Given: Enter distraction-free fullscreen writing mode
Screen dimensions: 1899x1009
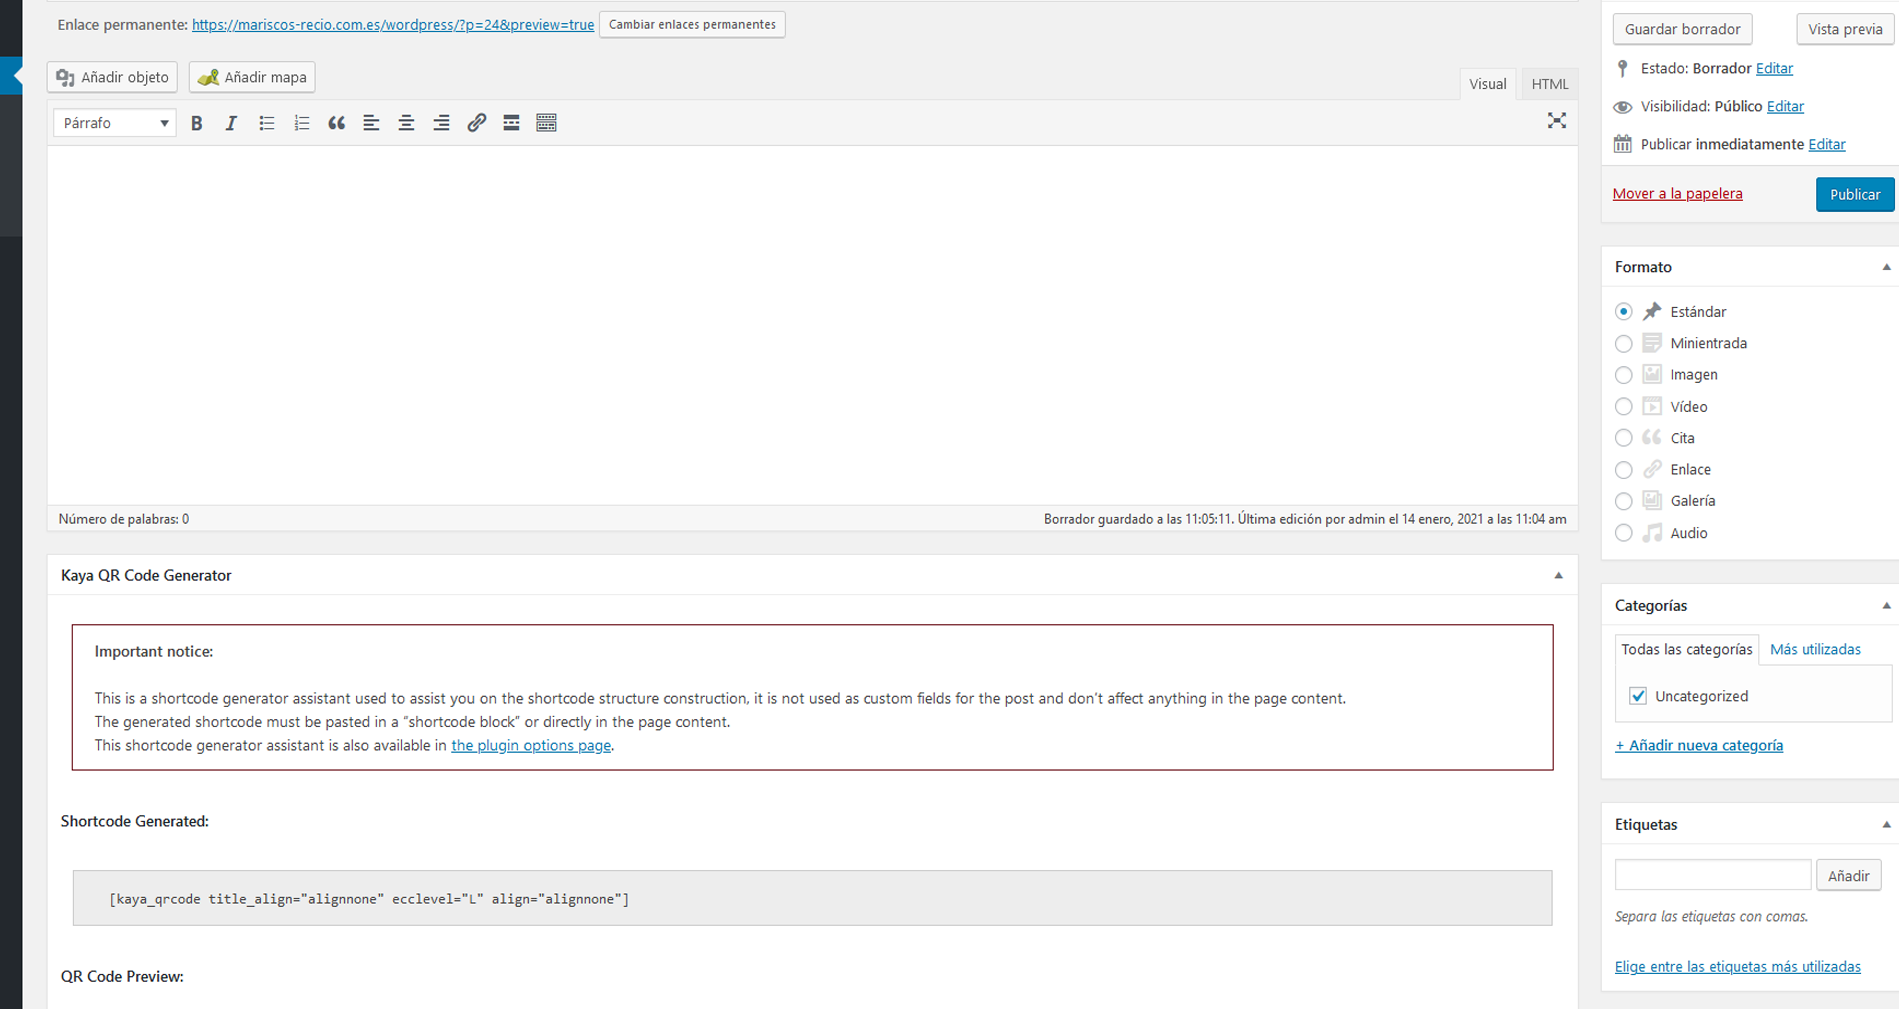Looking at the screenshot, I should (1556, 121).
